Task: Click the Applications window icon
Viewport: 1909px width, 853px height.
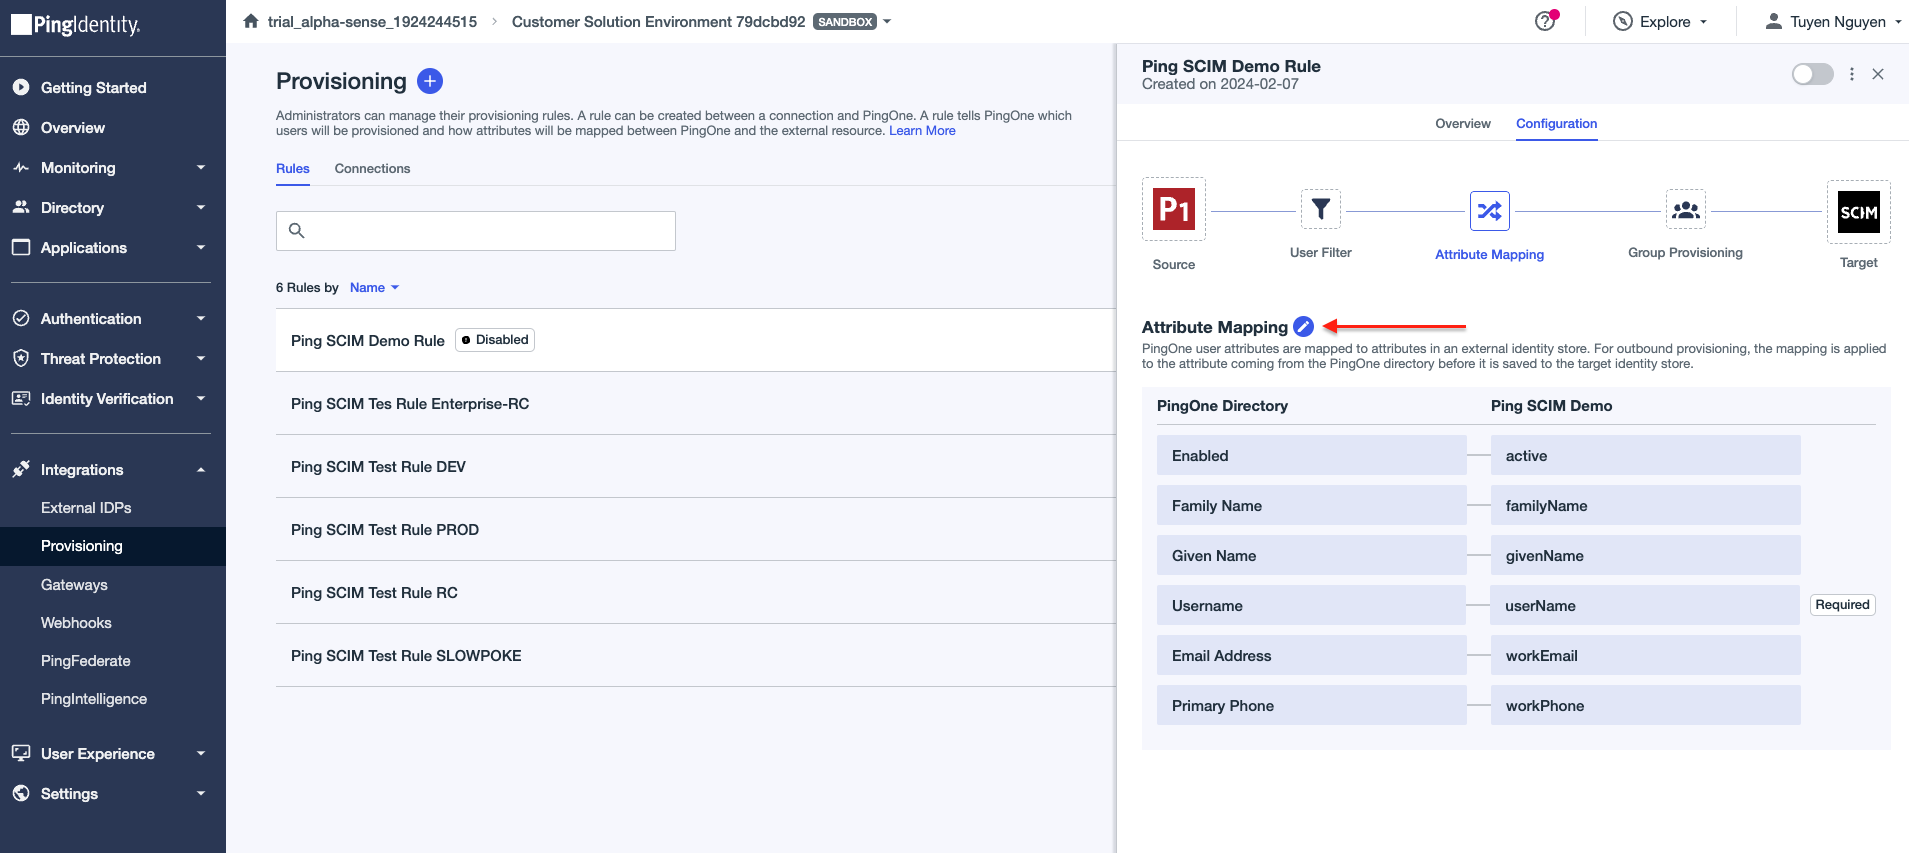Action: (21, 247)
